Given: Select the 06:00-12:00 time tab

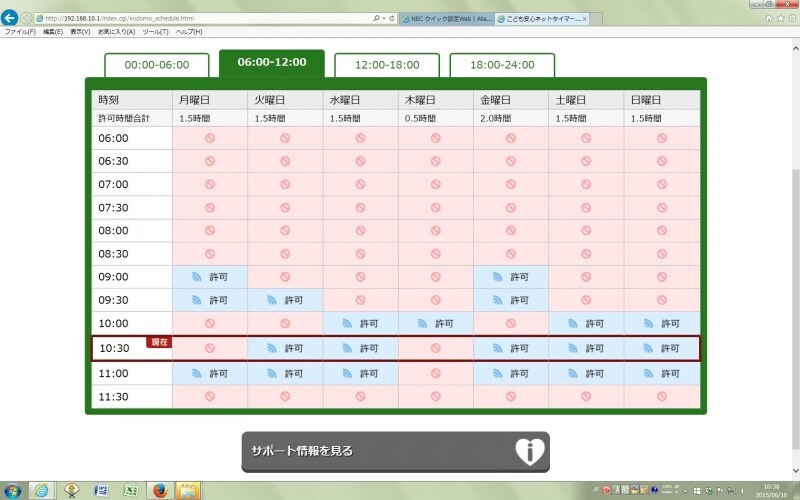Looking at the screenshot, I should (272, 63).
